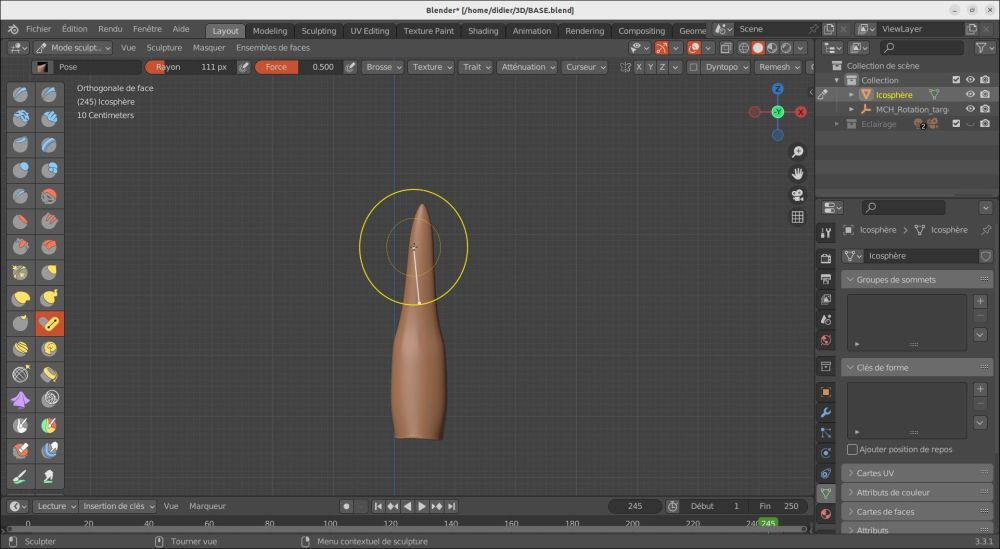Click the play animation button
This screenshot has width=1000, height=549.
(422, 506)
